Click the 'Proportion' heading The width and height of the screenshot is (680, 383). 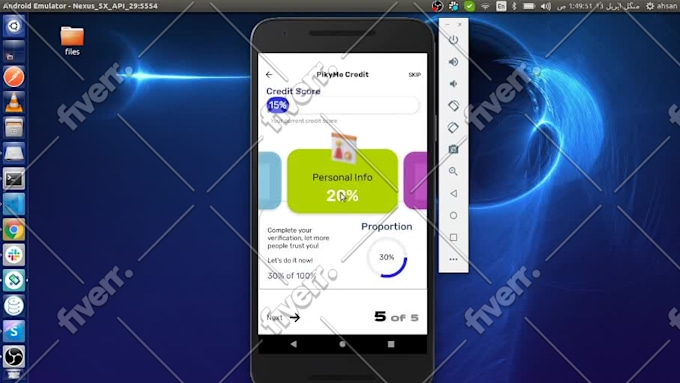387,226
